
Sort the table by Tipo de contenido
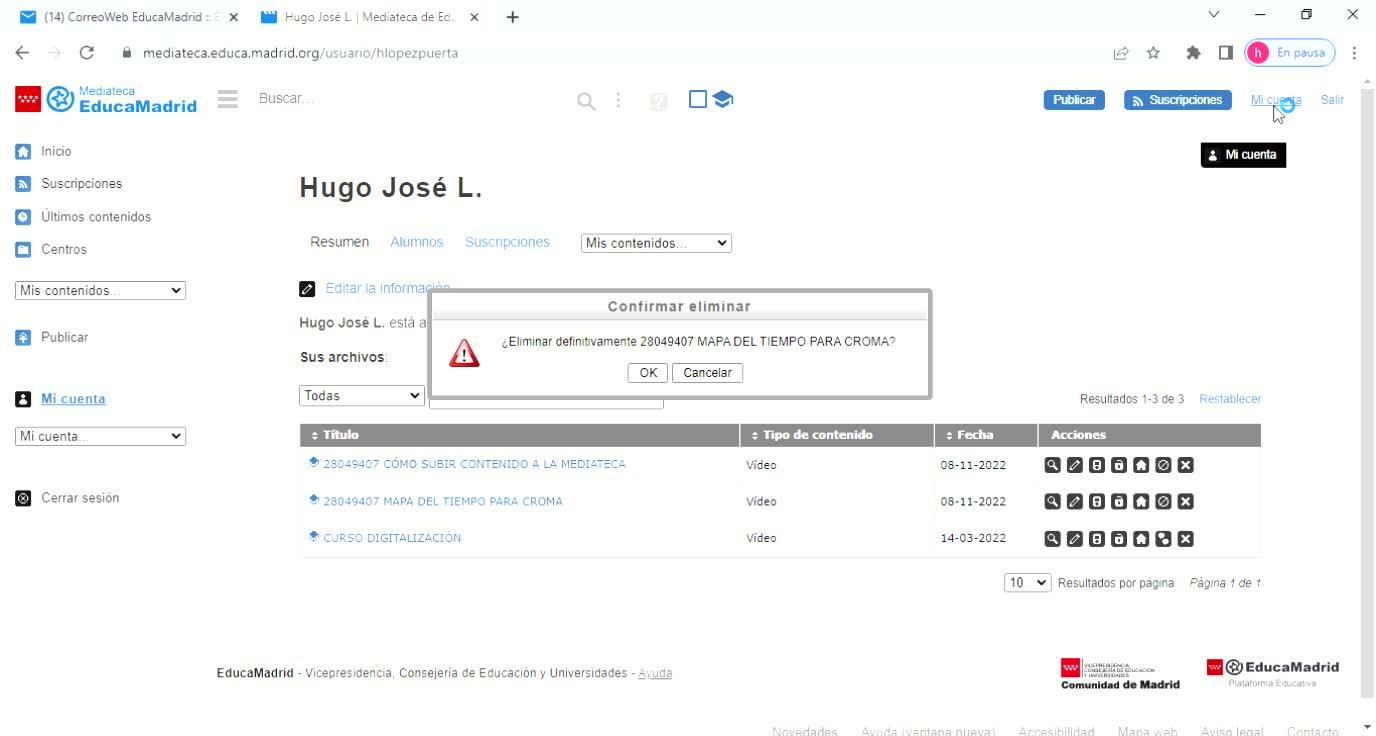[x=812, y=435]
